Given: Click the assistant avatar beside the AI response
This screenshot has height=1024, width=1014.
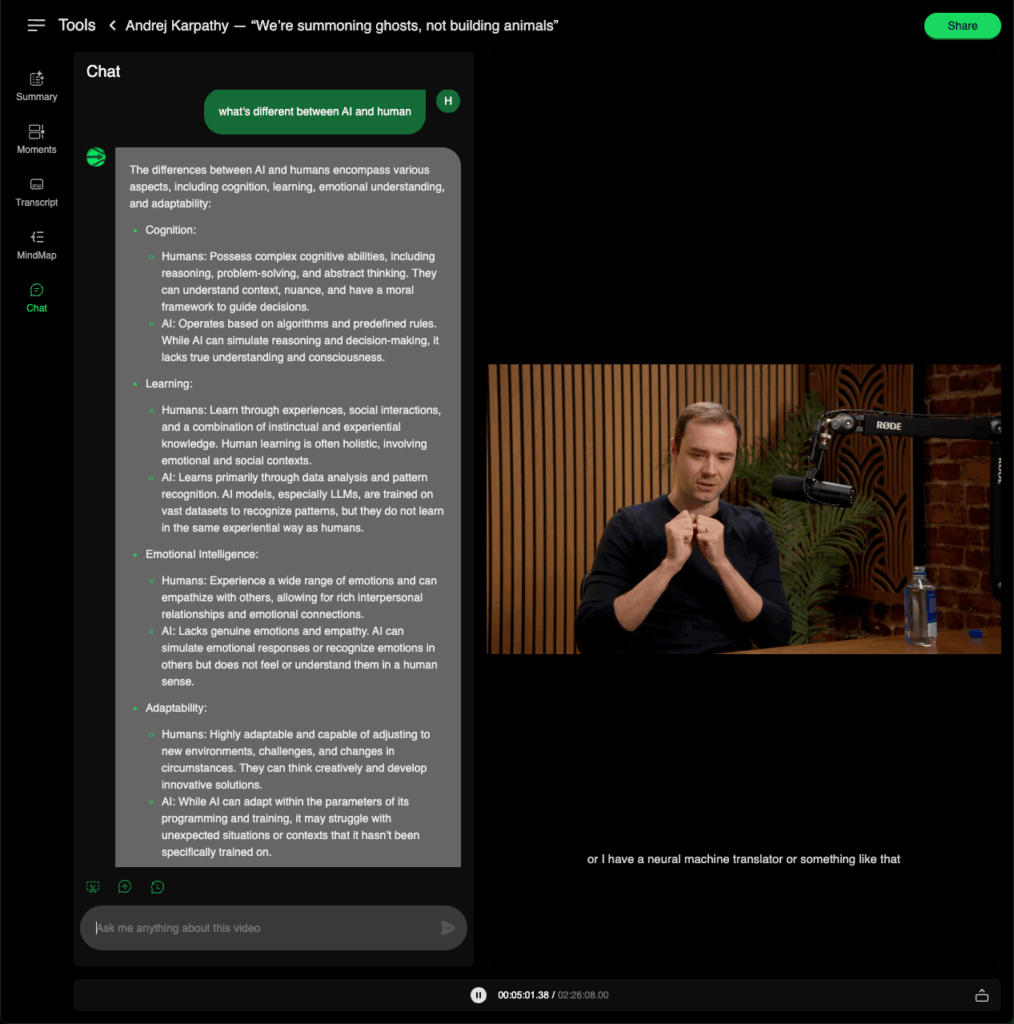Looking at the screenshot, I should pos(95,157).
